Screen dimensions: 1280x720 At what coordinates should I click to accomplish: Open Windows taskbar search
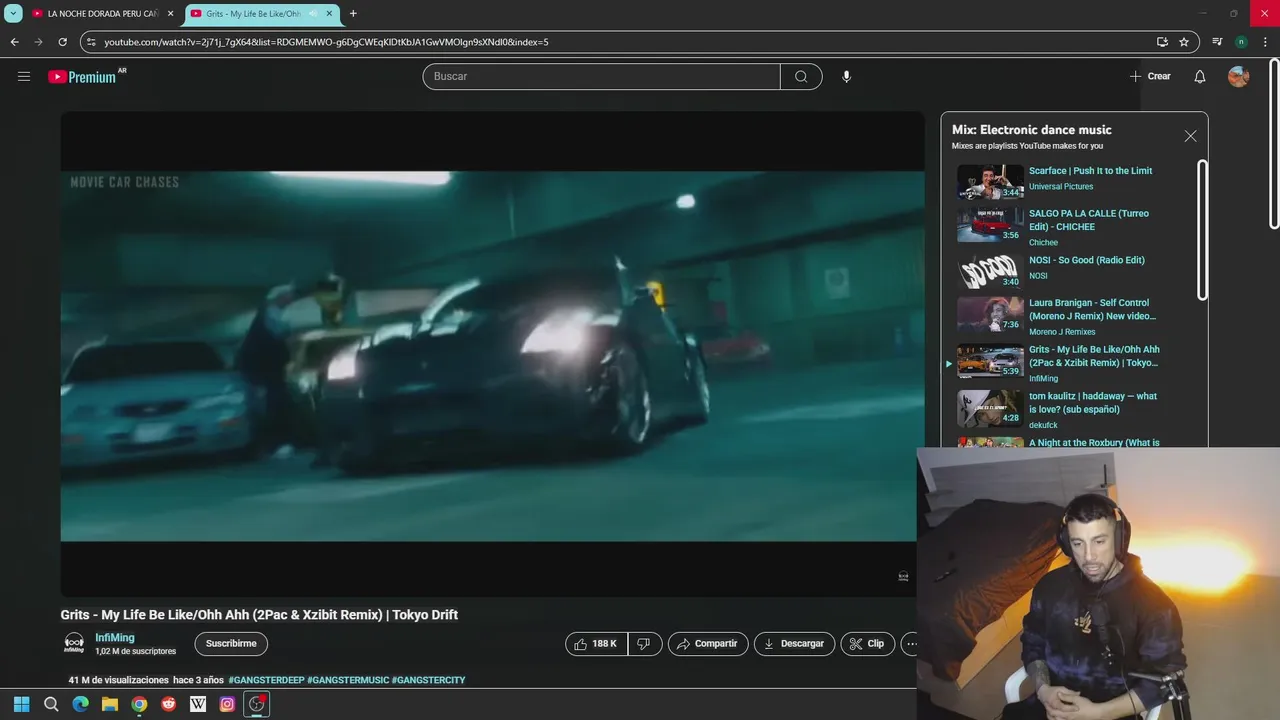pos(51,704)
